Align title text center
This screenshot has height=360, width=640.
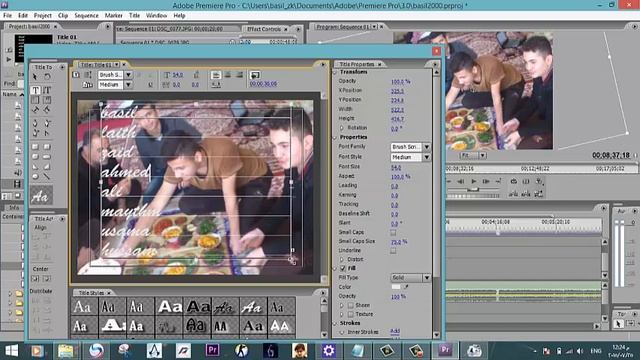point(228,75)
